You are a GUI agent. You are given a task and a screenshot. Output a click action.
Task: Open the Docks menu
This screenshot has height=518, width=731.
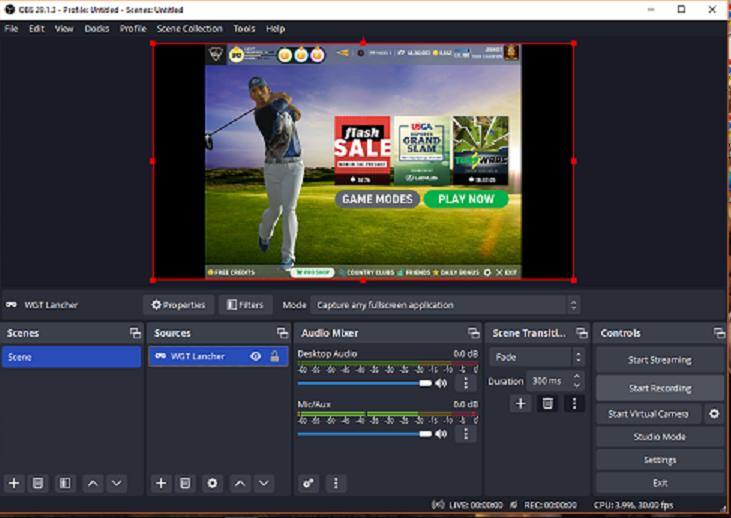97,29
